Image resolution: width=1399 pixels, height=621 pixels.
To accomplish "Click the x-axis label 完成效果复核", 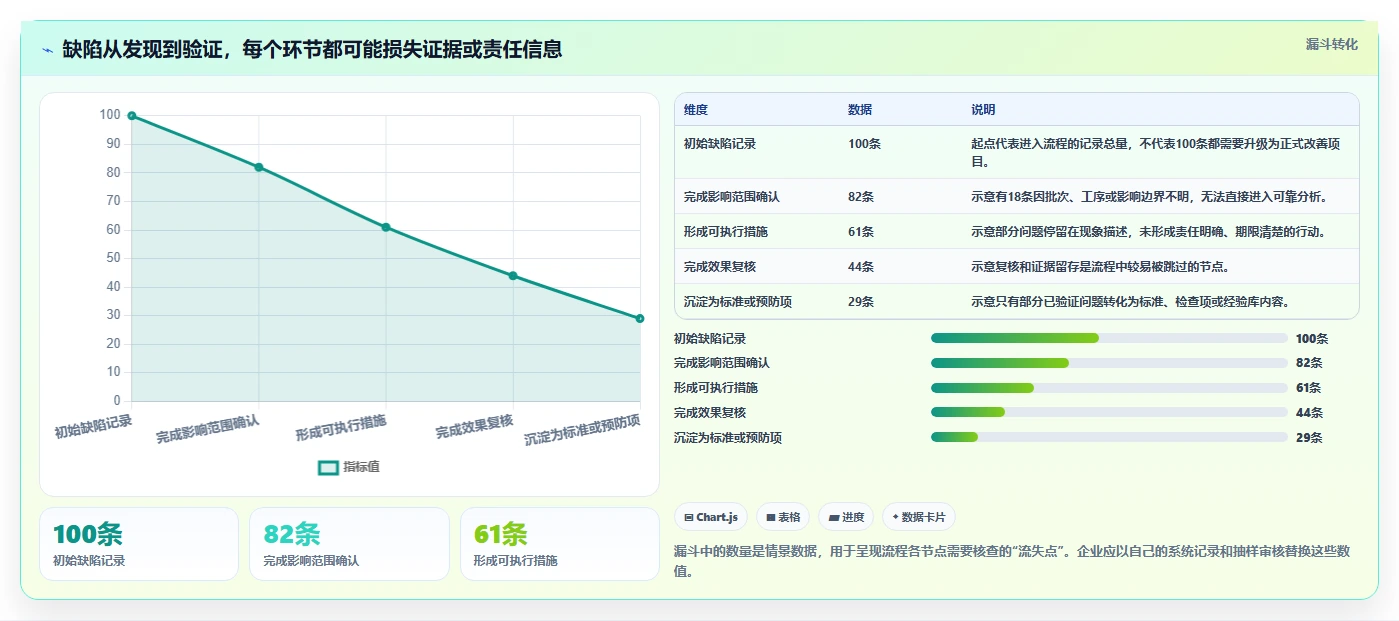I will [x=474, y=427].
